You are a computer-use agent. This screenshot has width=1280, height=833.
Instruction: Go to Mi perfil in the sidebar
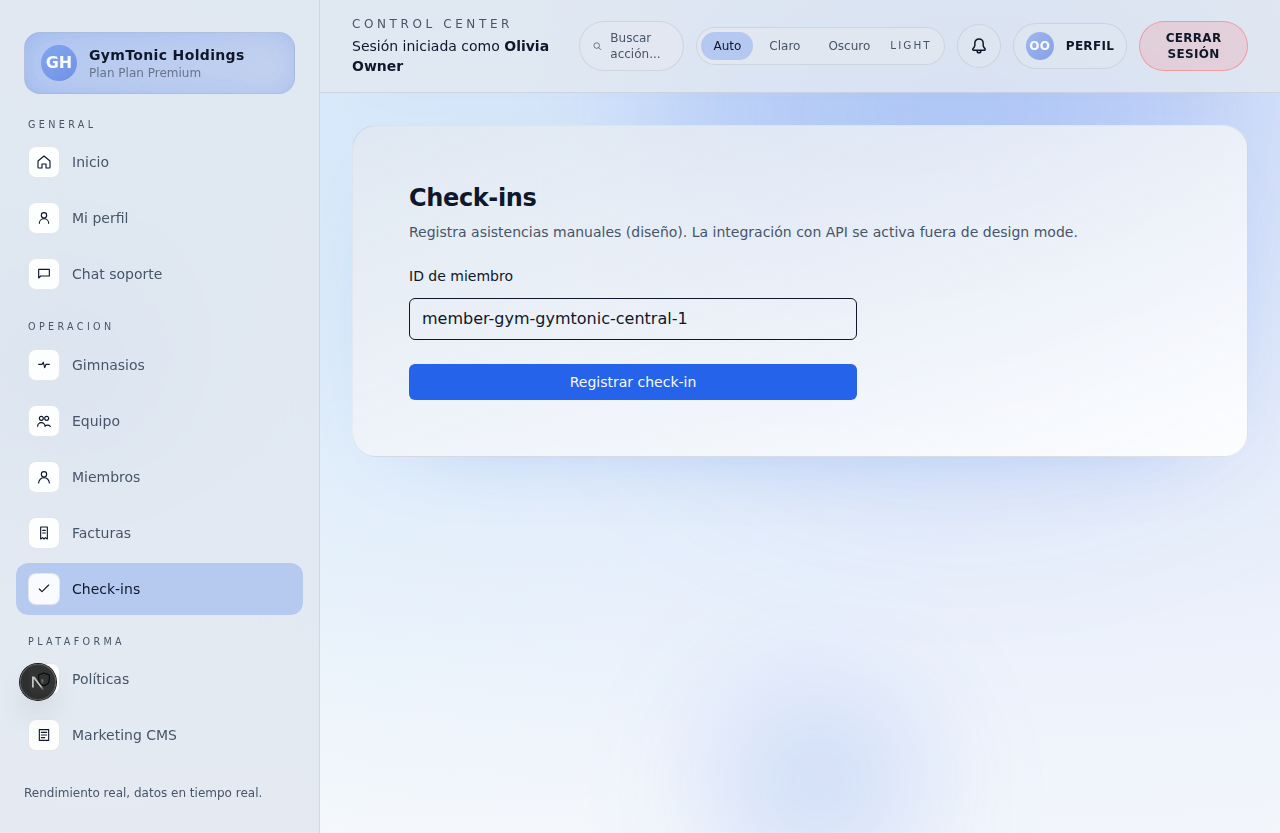point(98,217)
